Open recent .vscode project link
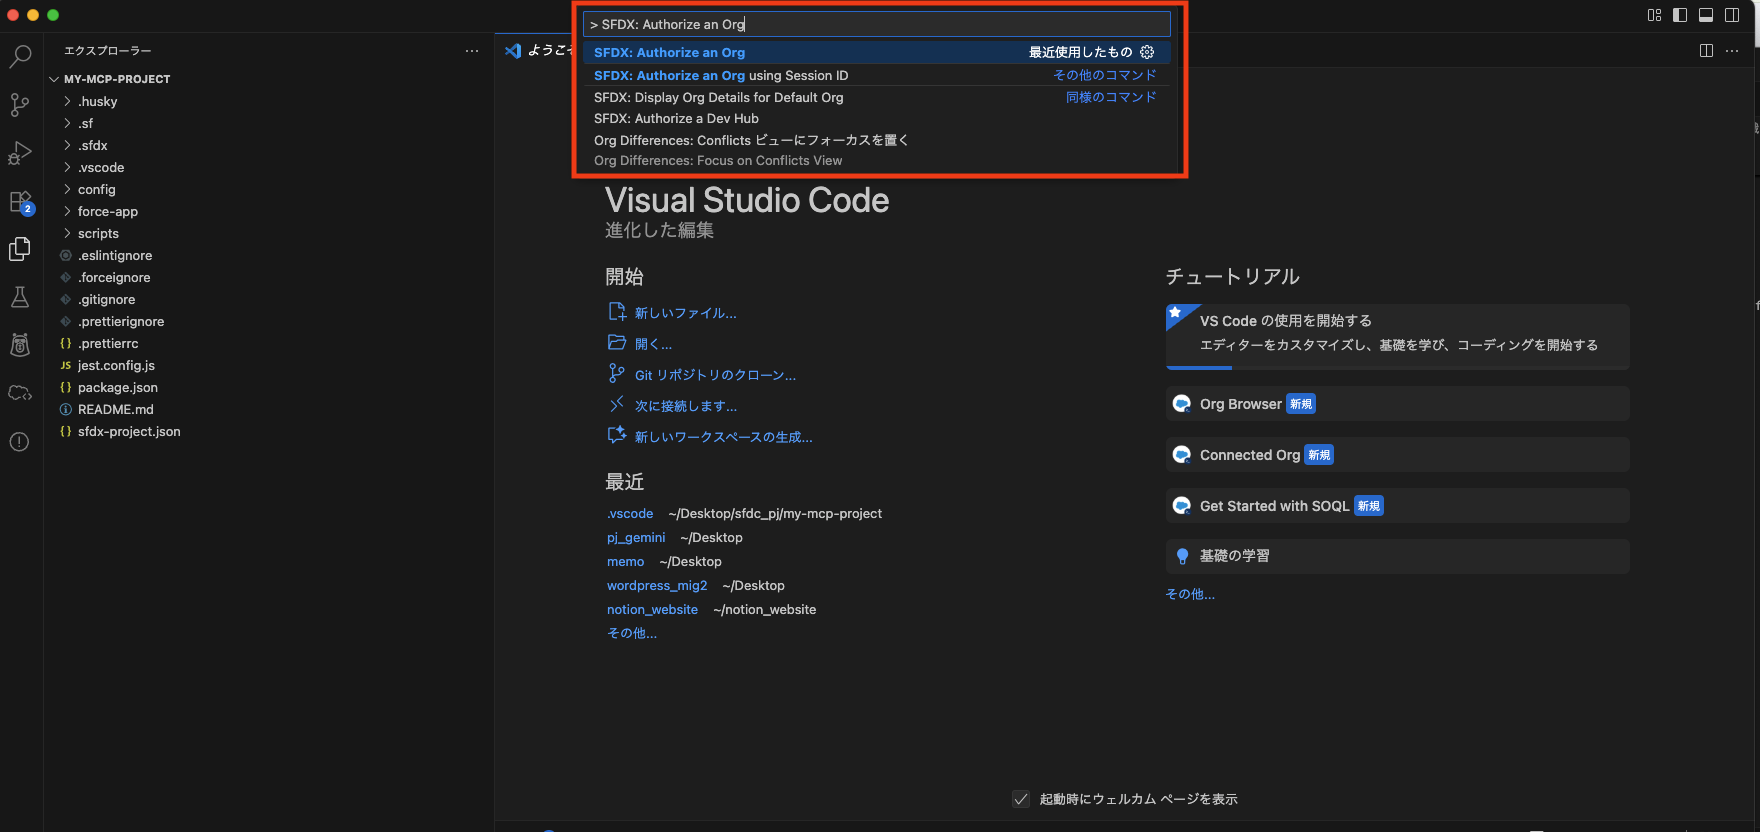Screen dimensions: 1760x832 pyautogui.click(x=630, y=513)
